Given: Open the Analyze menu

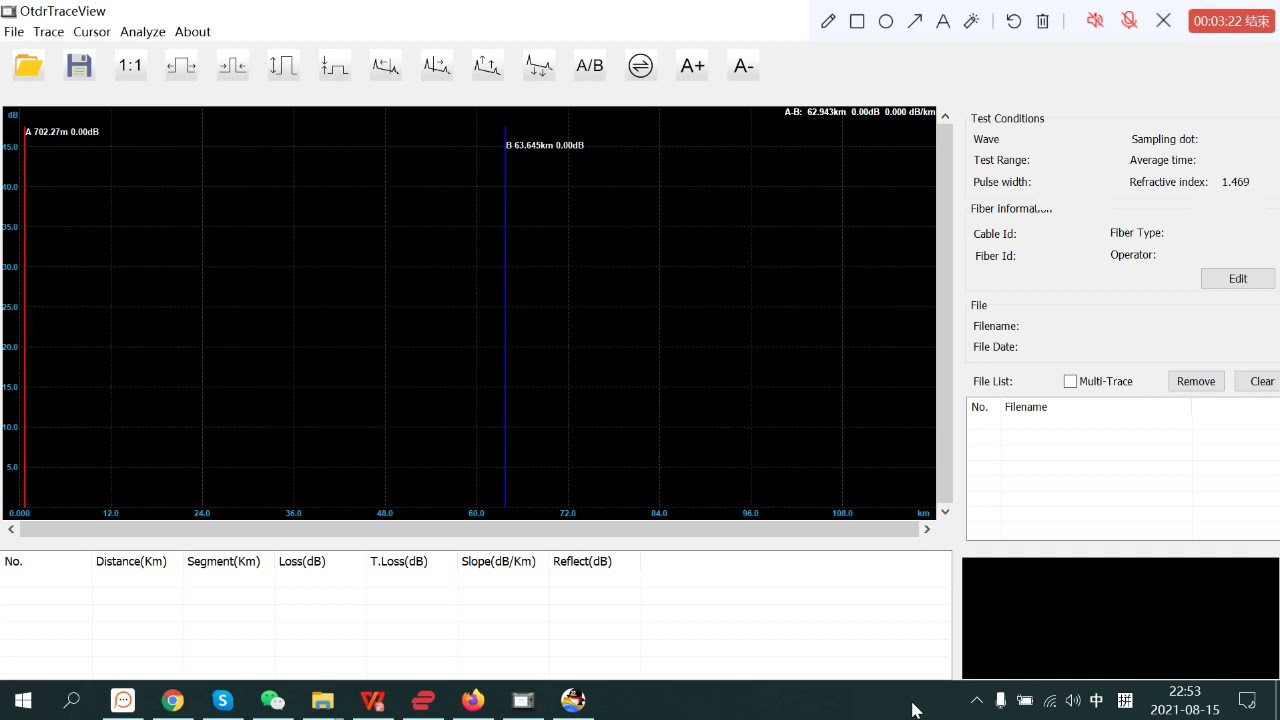Looking at the screenshot, I should (143, 32).
